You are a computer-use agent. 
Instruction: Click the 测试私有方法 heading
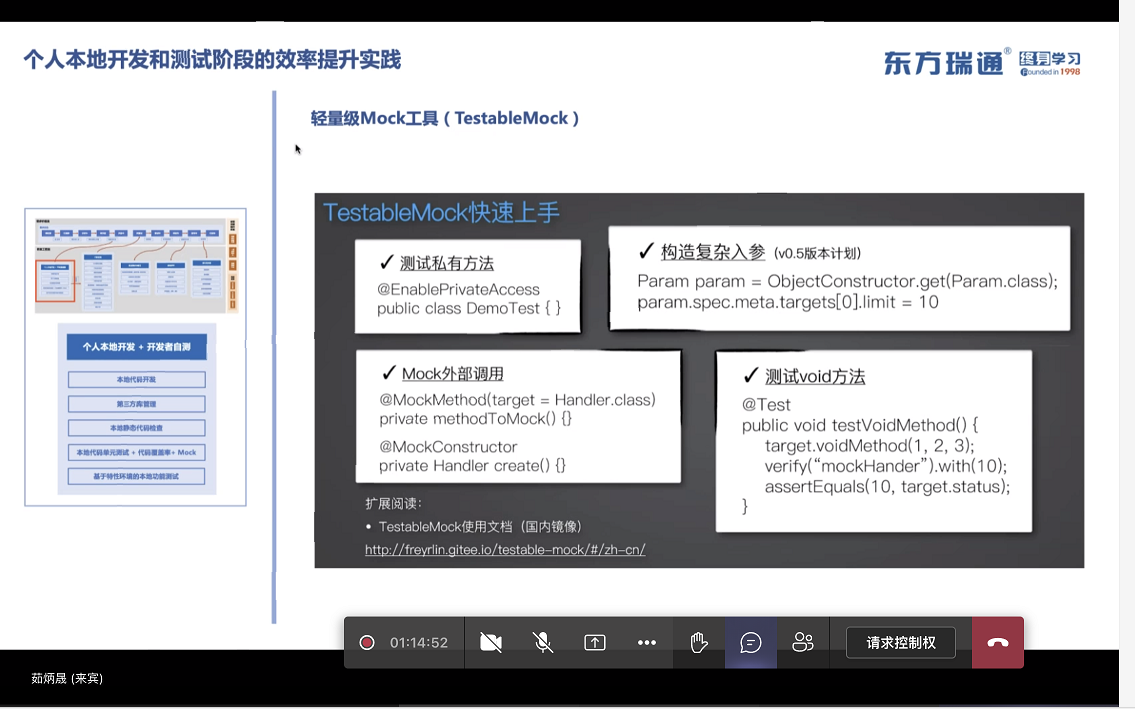pos(447,264)
